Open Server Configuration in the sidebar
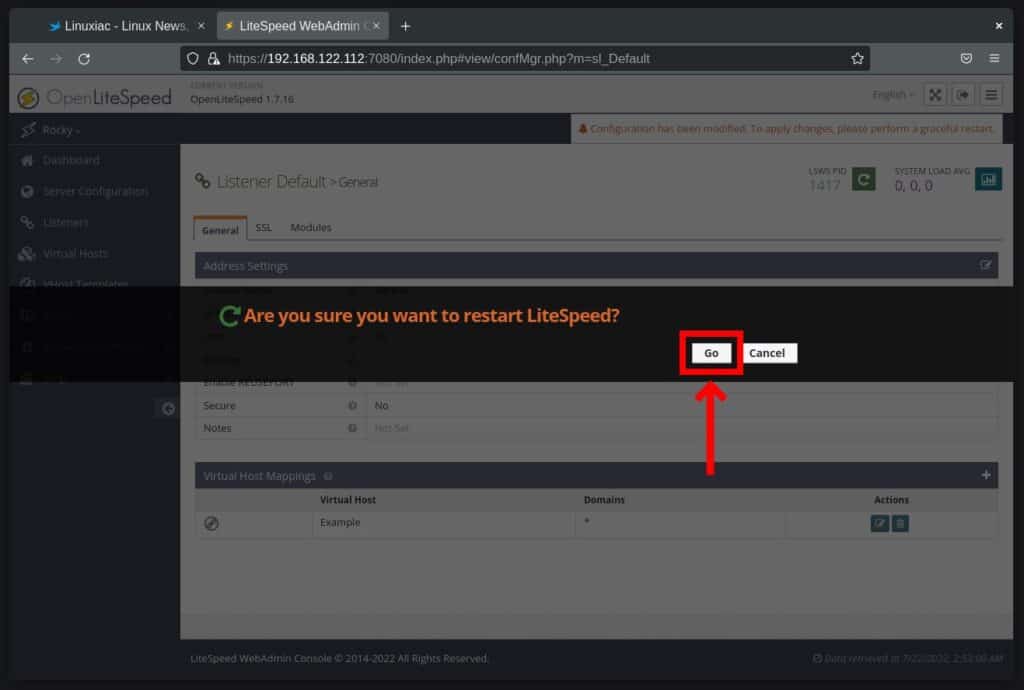 pyautogui.click(x=95, y=191)
